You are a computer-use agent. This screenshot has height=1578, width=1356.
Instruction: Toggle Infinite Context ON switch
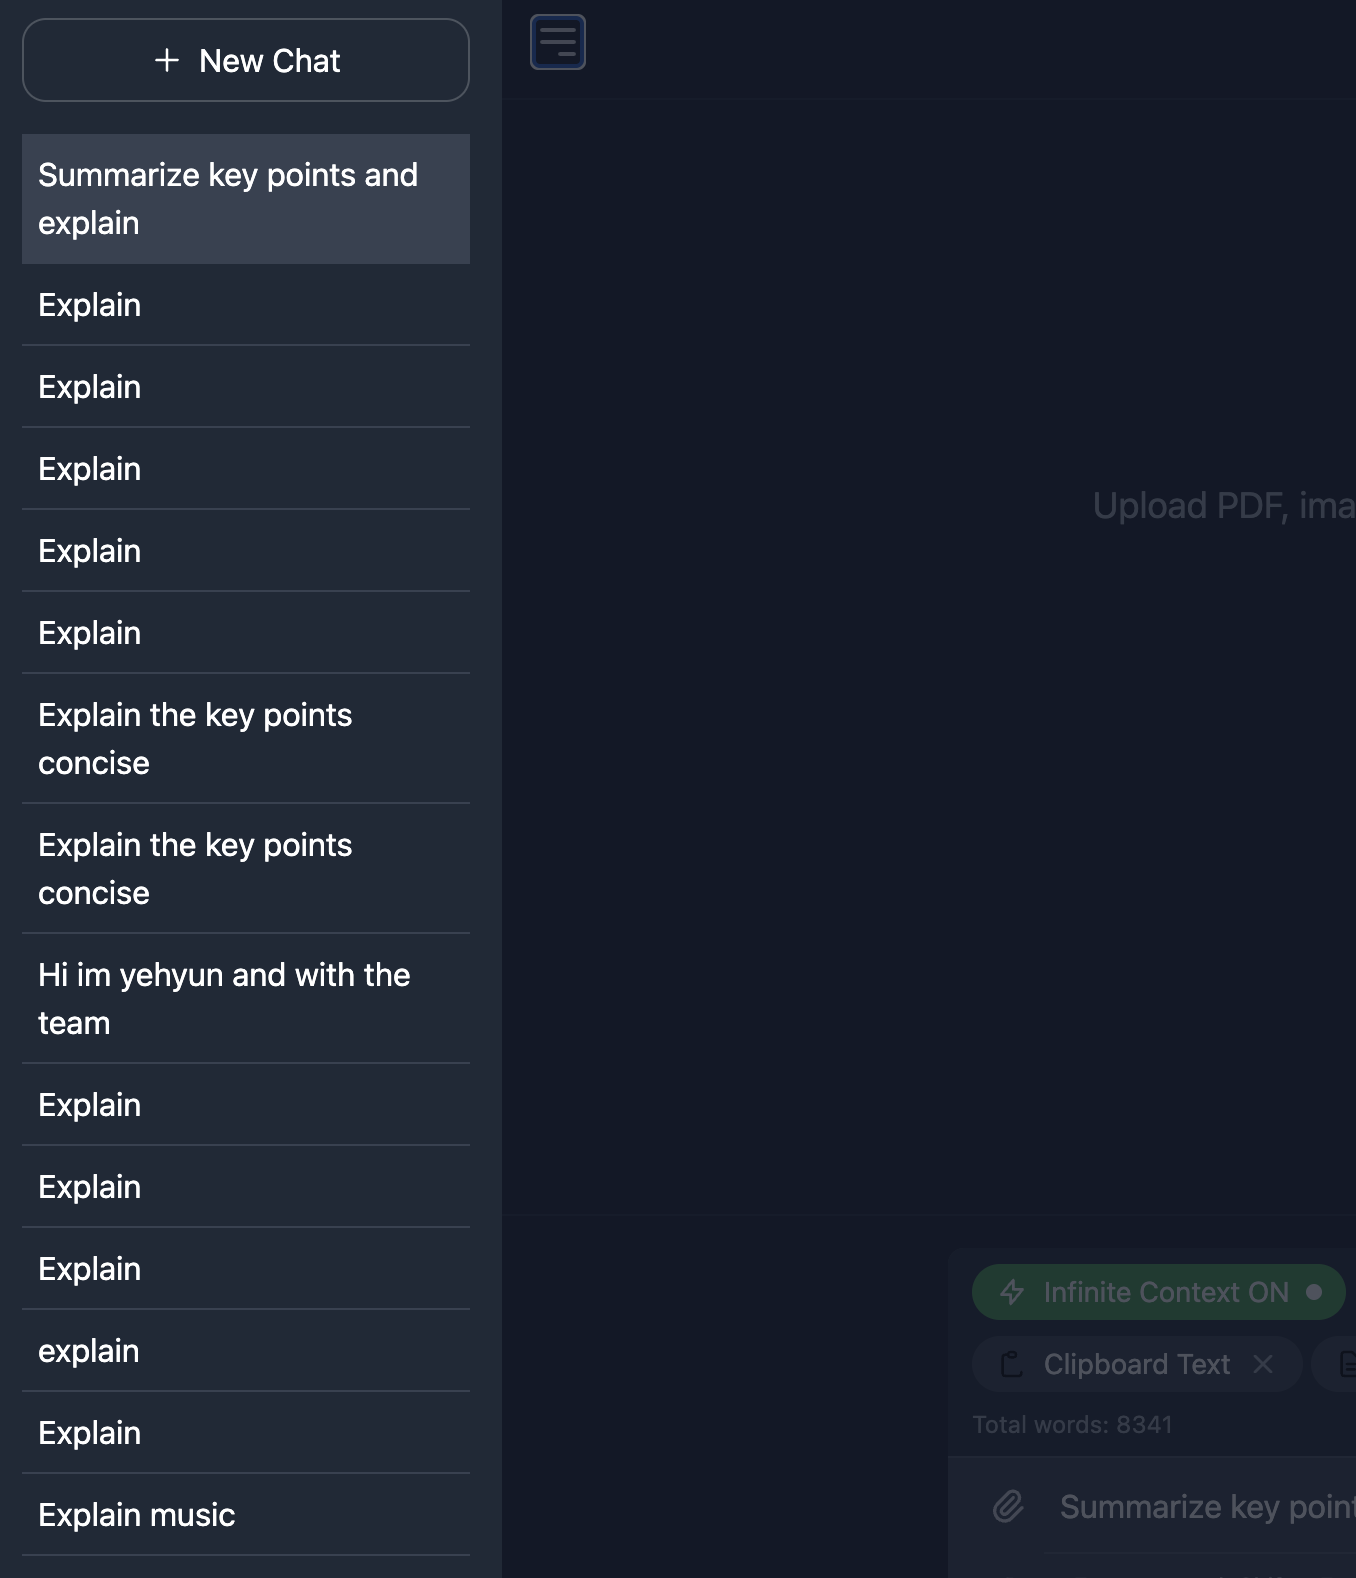(x=1158, y=1292)
